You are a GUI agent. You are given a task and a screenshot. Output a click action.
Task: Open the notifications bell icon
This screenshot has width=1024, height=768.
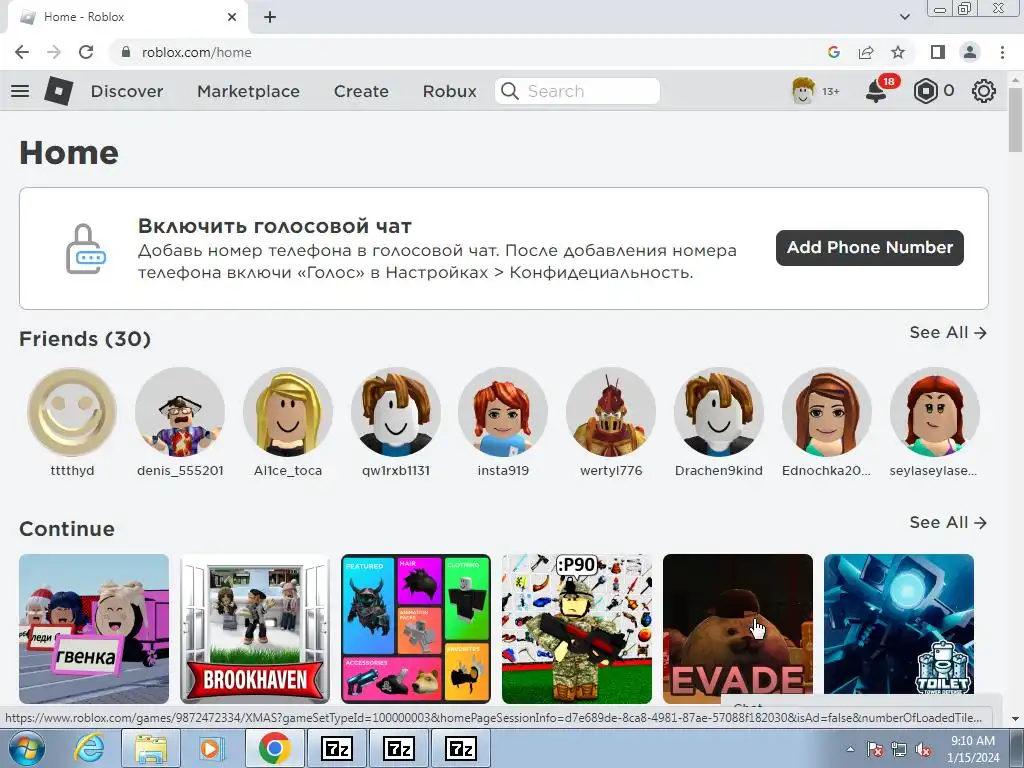click(876, 91)
